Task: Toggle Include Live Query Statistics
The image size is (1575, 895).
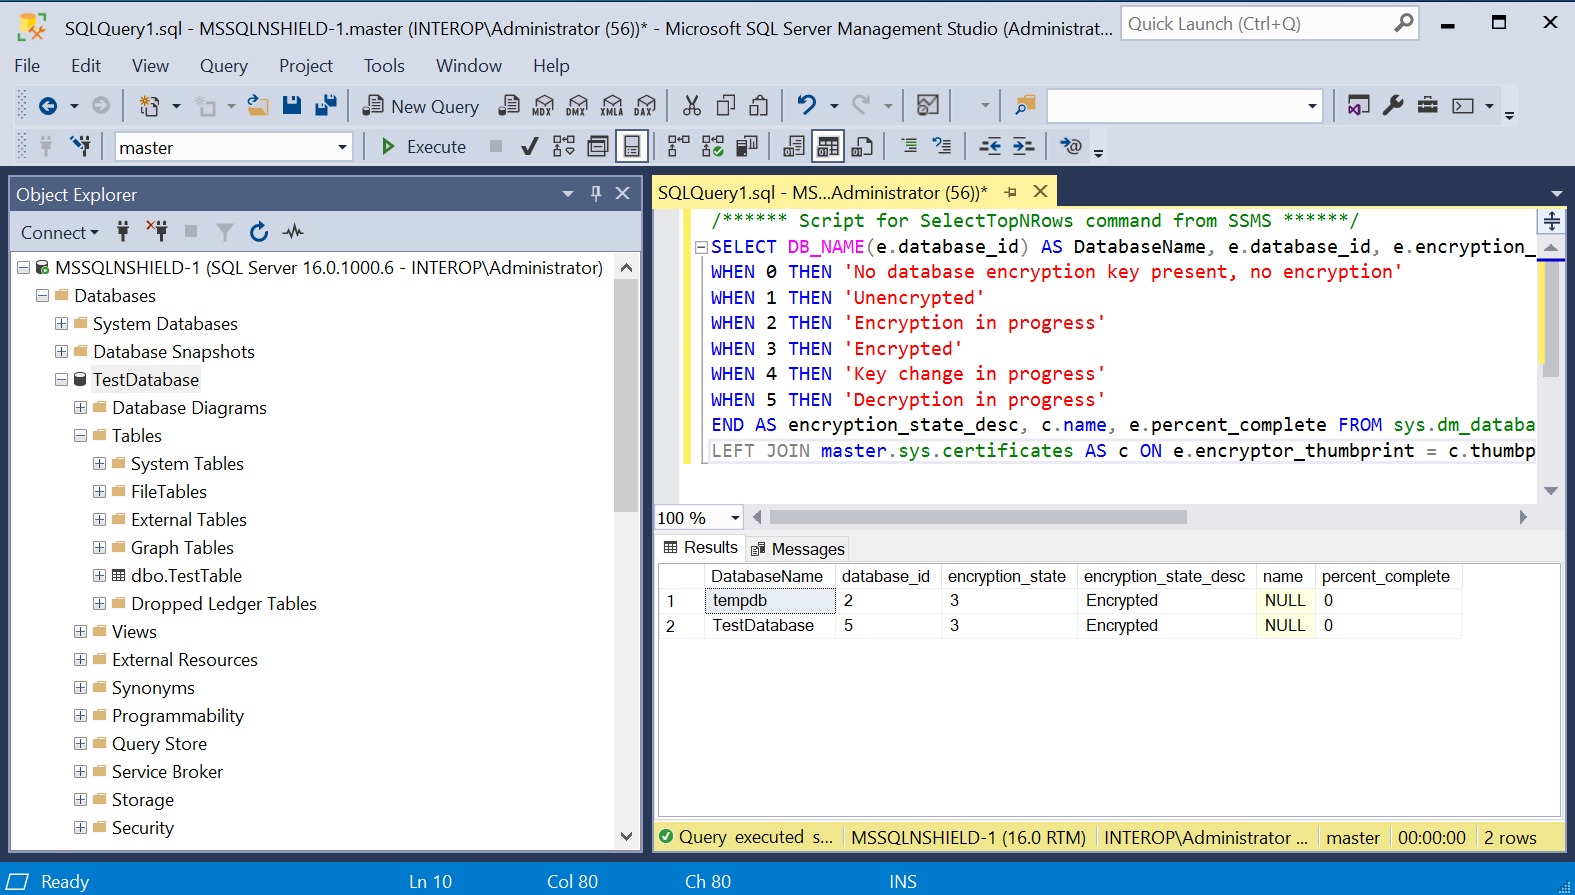Action: tap(712, 147)
